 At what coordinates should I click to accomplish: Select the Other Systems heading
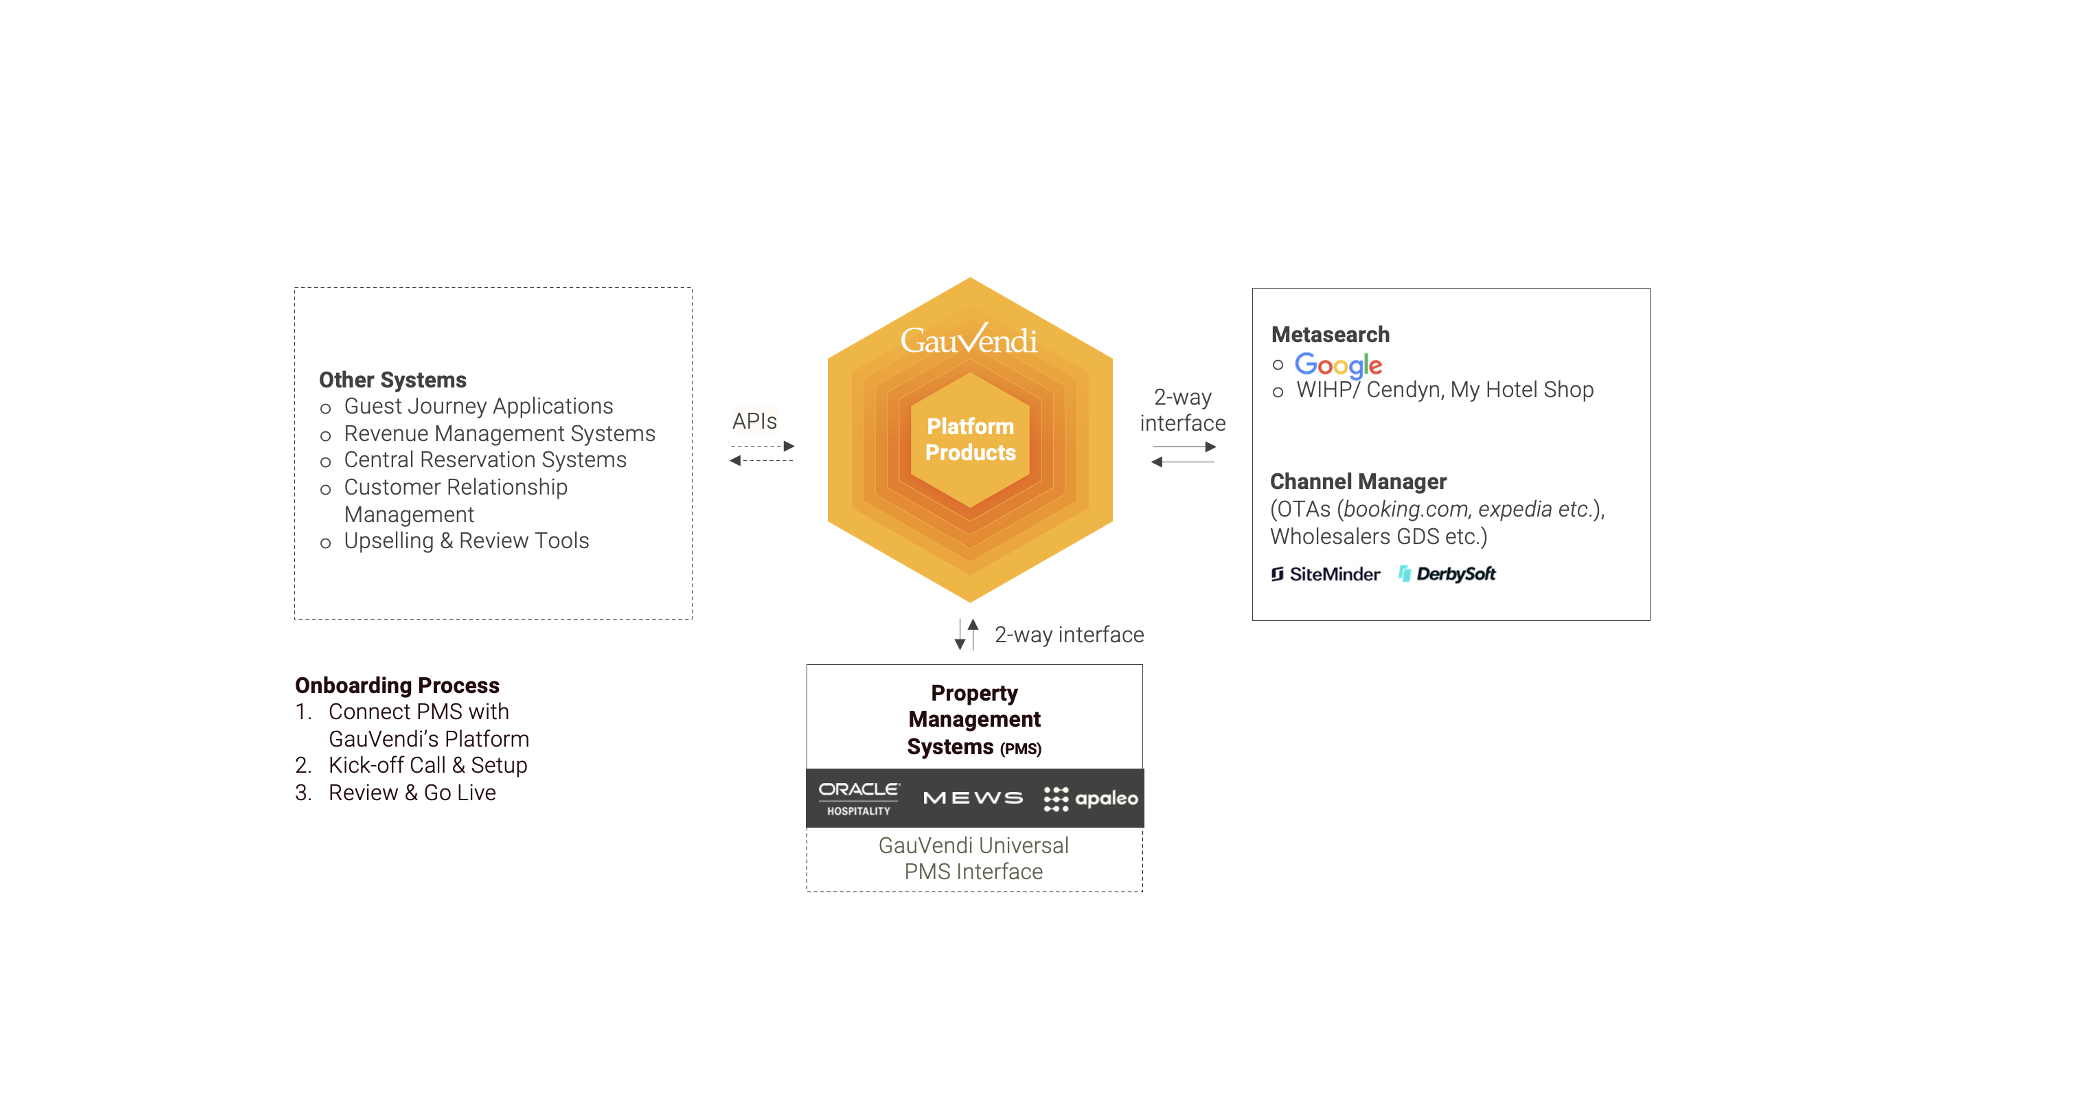[x=393, y=380]
